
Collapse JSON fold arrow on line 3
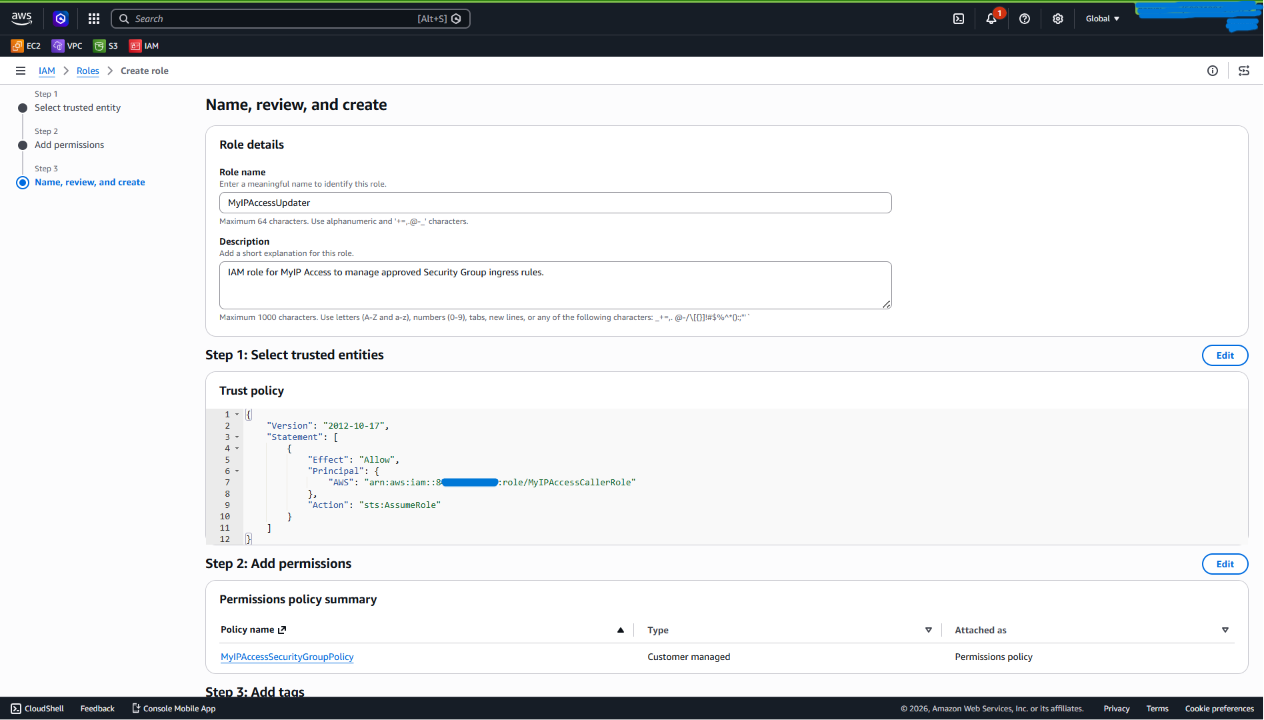(x=237, y=437)
